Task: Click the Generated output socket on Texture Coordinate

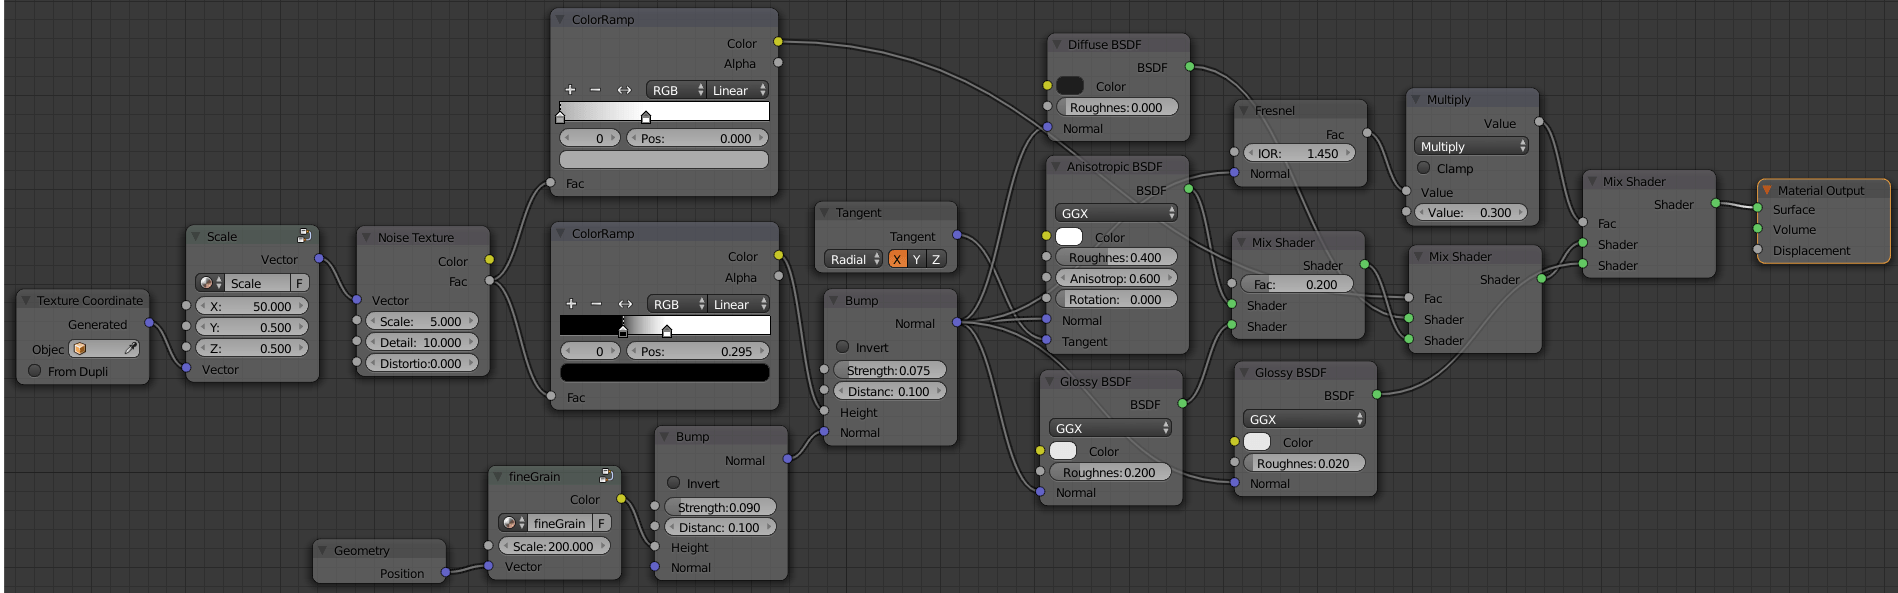Action: pos(149,323)
